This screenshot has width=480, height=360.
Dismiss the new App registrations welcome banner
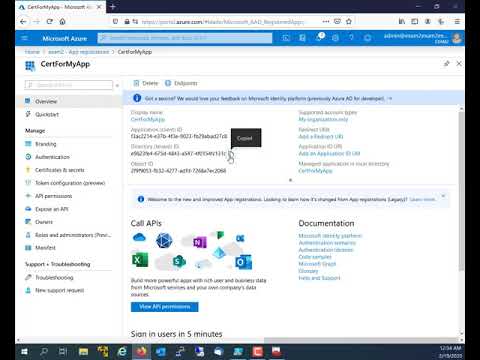pos(443,196)
